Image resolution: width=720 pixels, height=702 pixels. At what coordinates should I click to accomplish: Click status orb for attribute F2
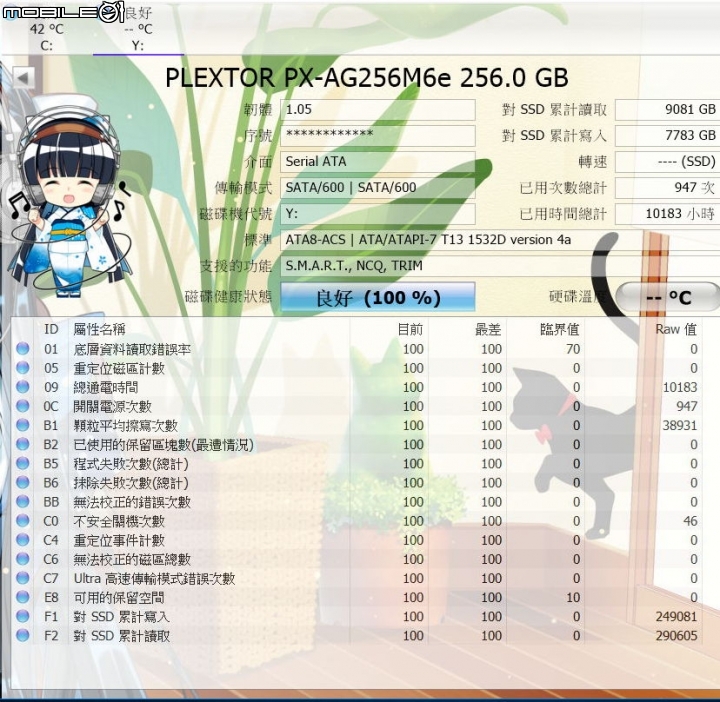(x=22, y=635)
